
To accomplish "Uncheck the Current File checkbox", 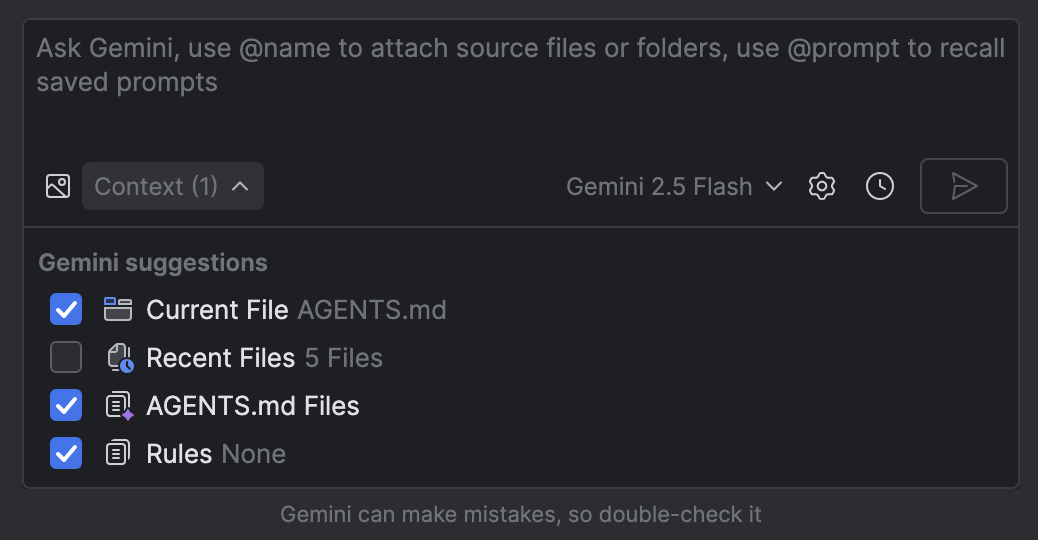I will pos(66,310).
